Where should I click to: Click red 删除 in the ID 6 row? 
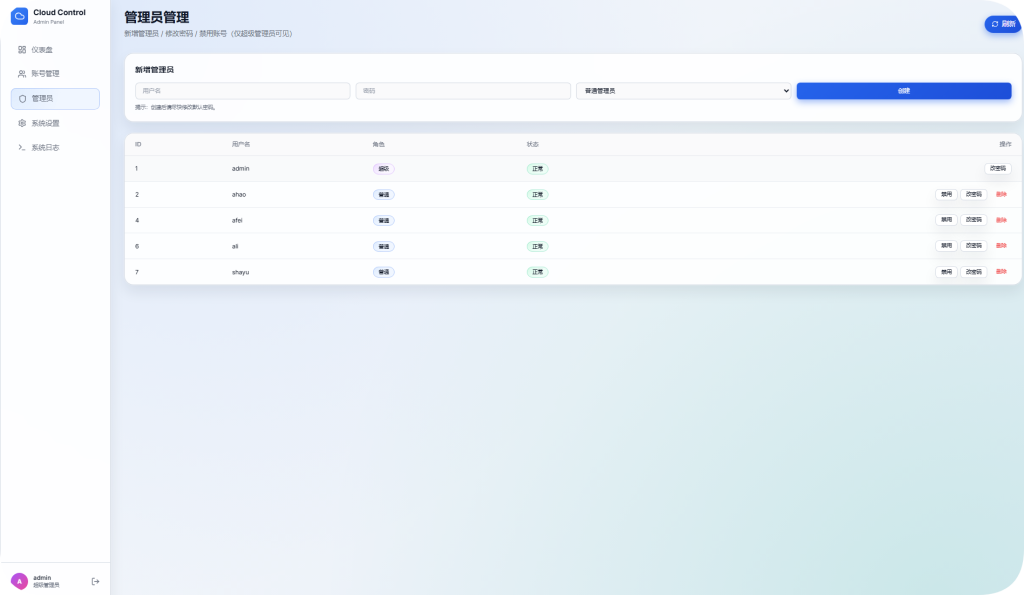1001,246
